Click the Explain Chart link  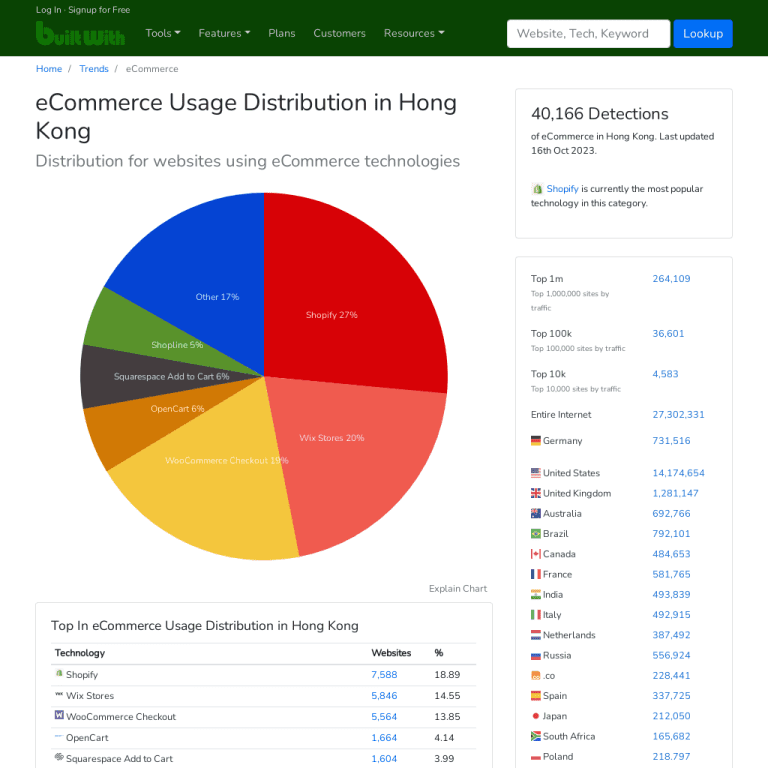458,589
